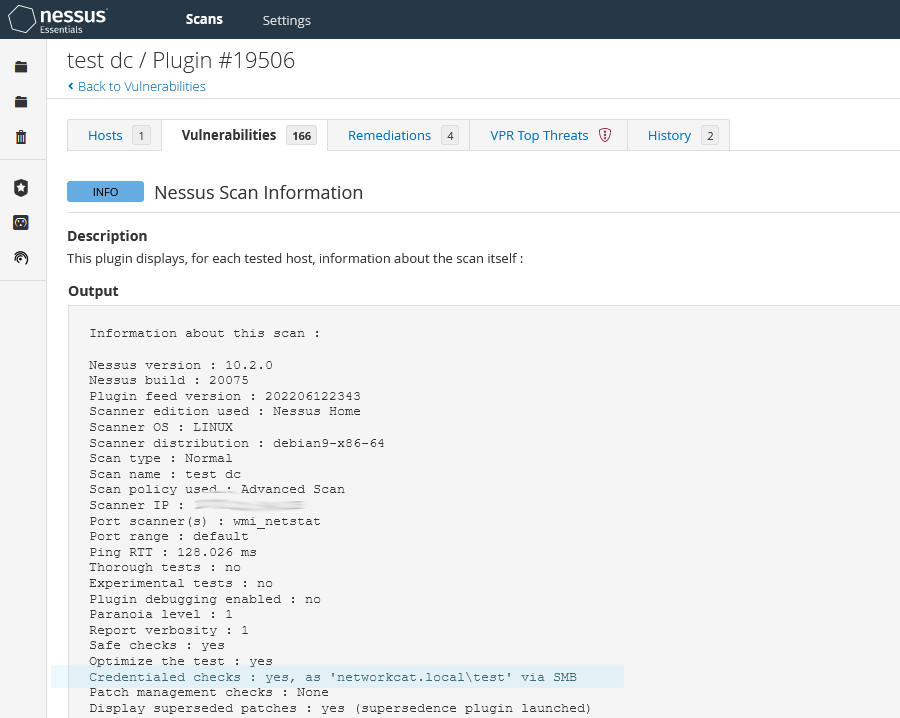
Task: Open the shield-star Policies sidebar icon
Action: point(21,188)
